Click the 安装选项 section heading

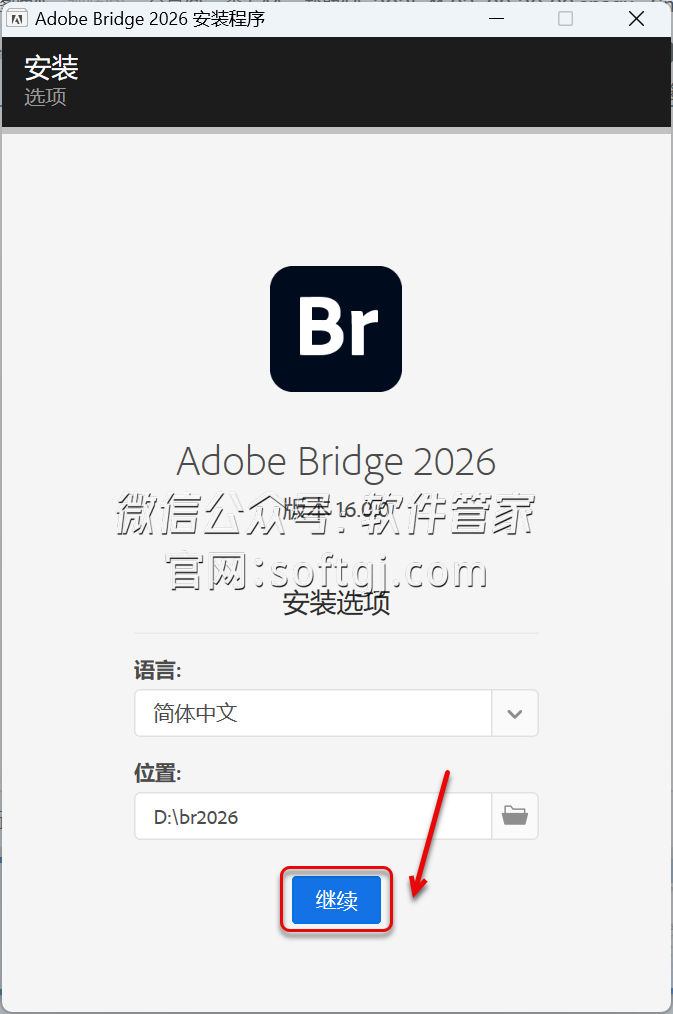click(x=336, y=603)
